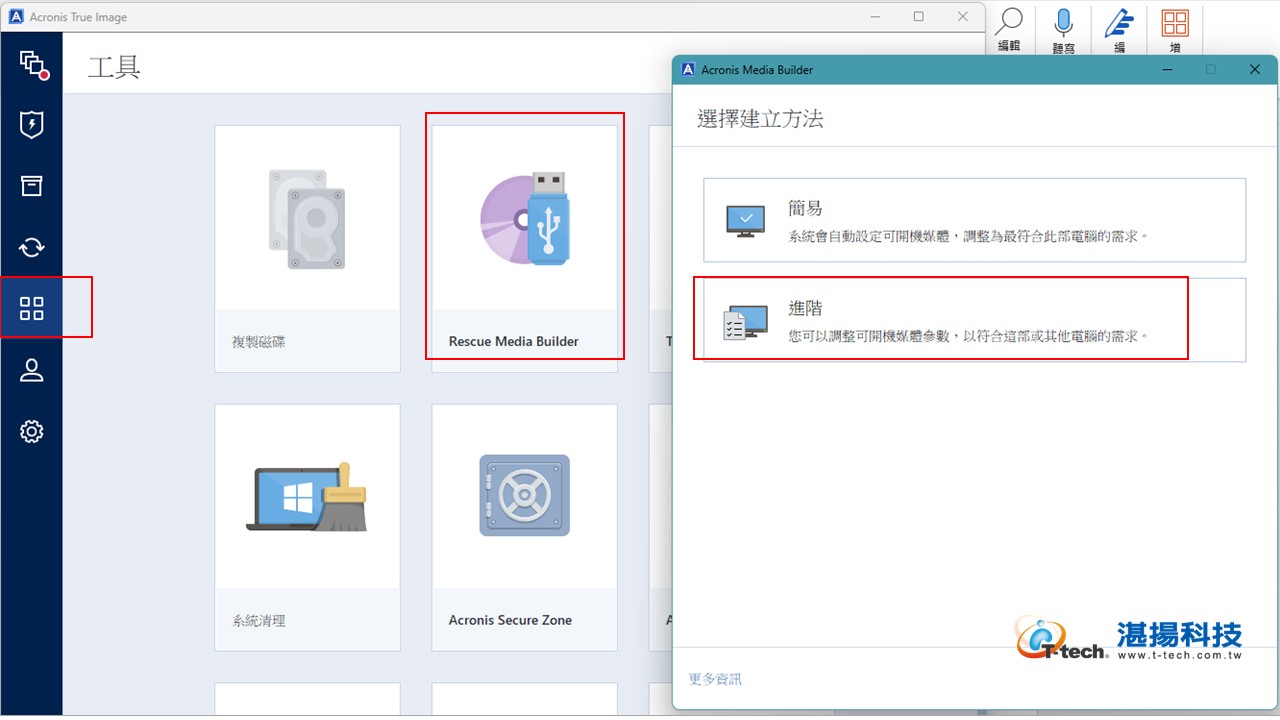Choose the 進階 advanced creation method
This screenshot has width=1280, height=720.
pyautogui.click(x=975, y=320)
